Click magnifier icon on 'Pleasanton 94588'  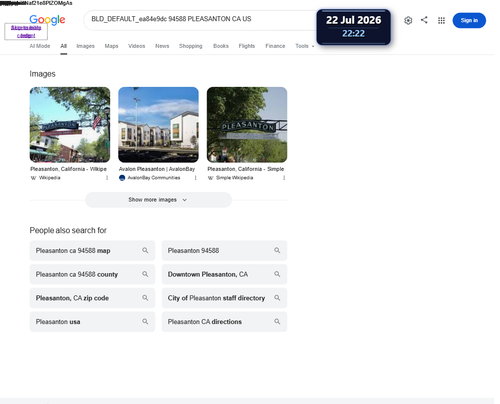[277, 250]
